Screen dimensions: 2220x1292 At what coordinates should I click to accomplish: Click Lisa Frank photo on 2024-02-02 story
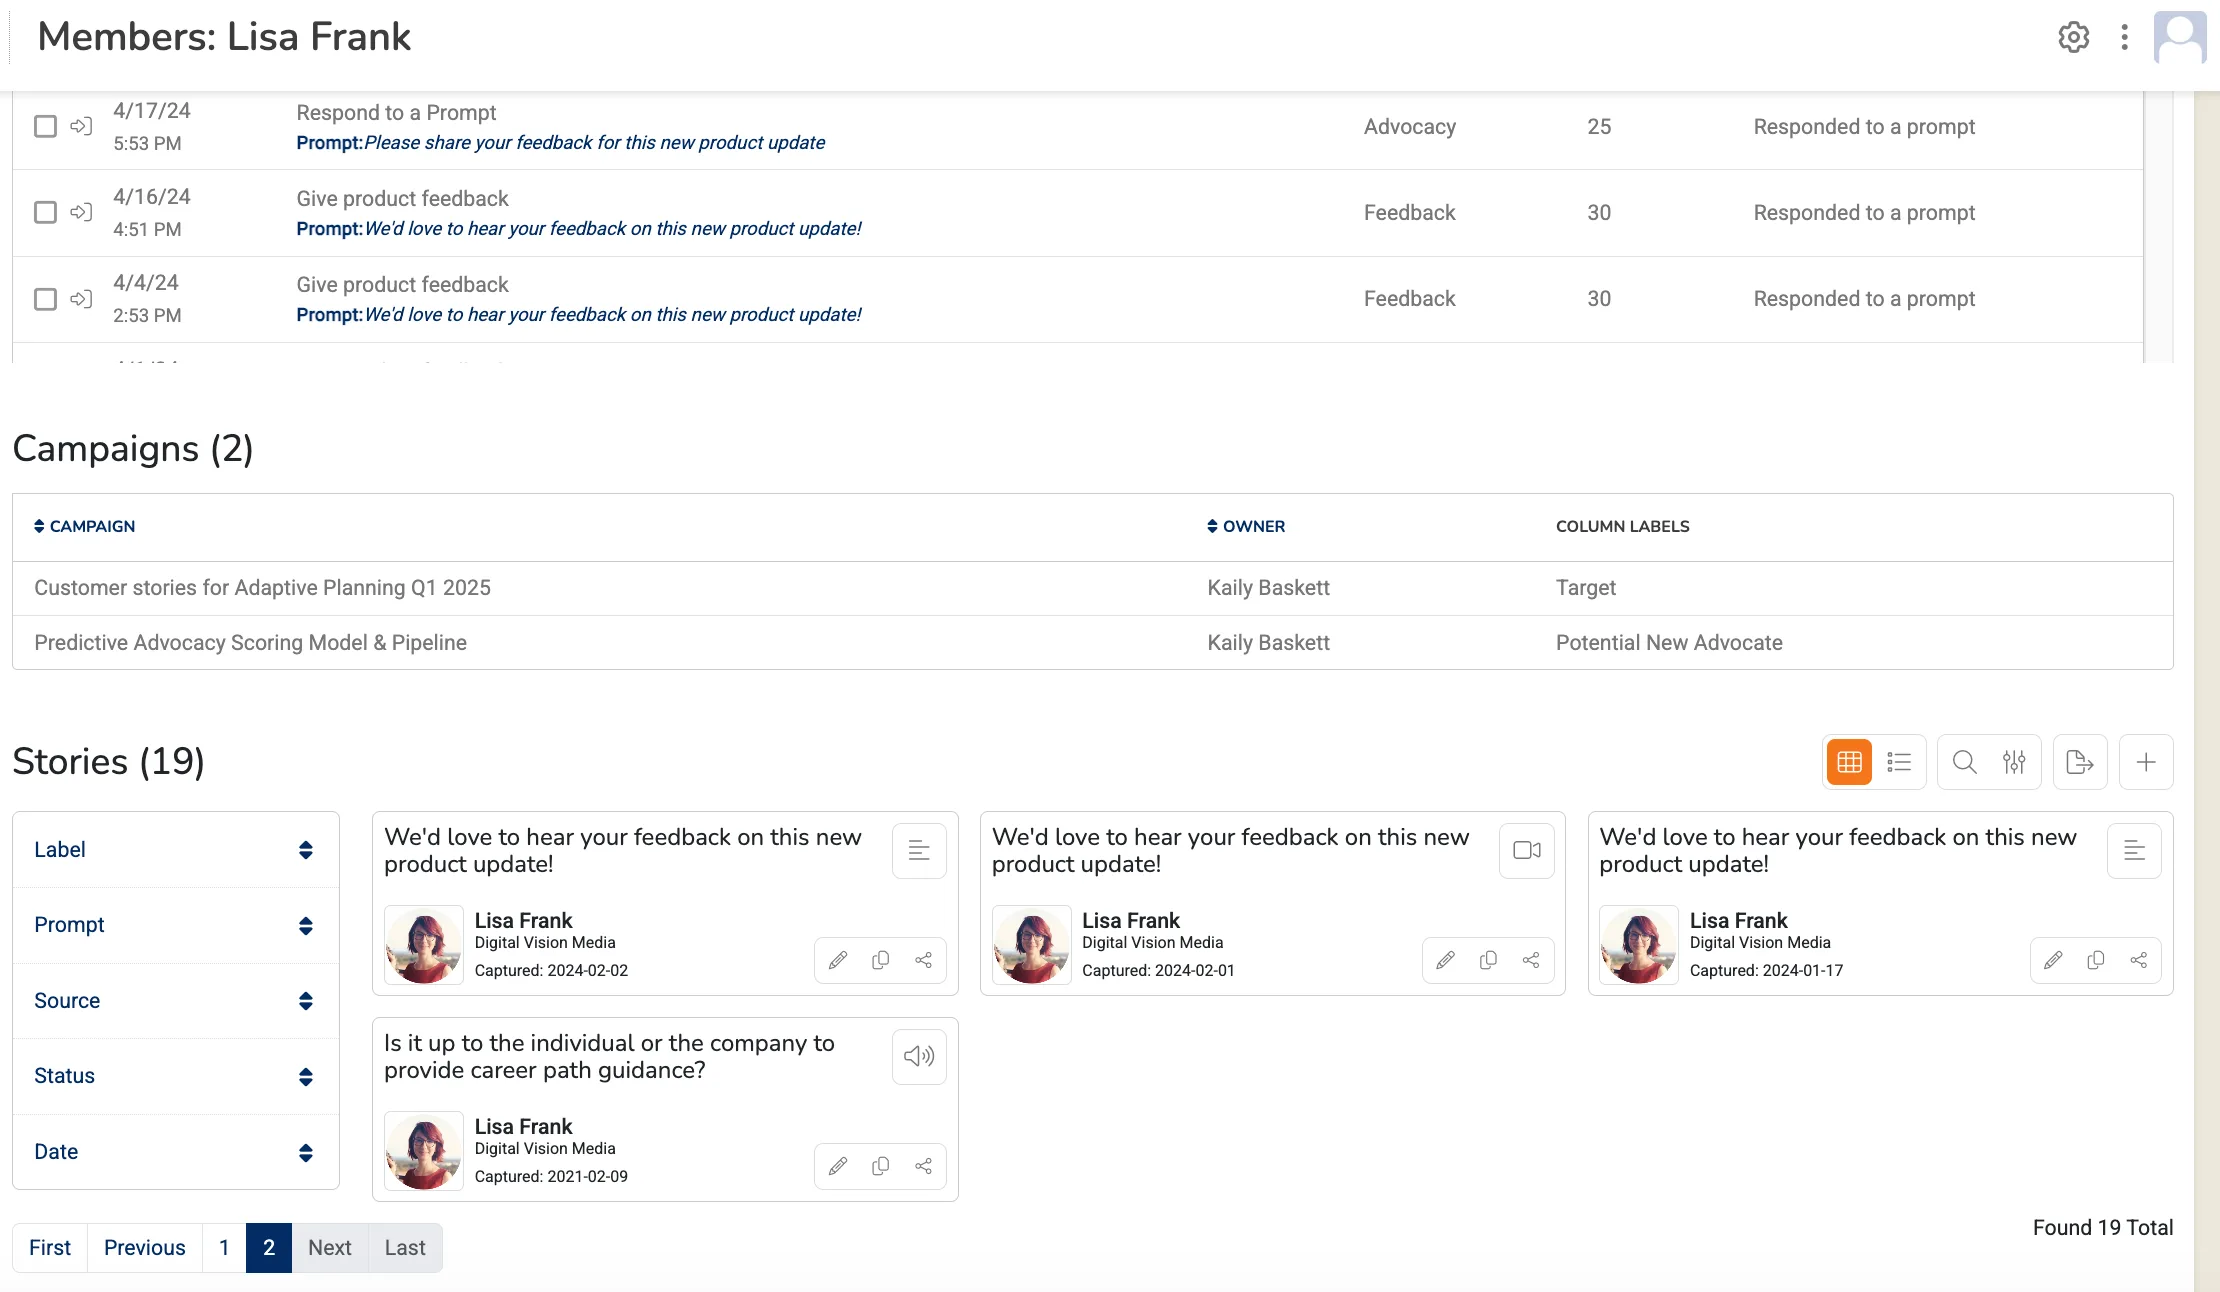coord(424,945)
